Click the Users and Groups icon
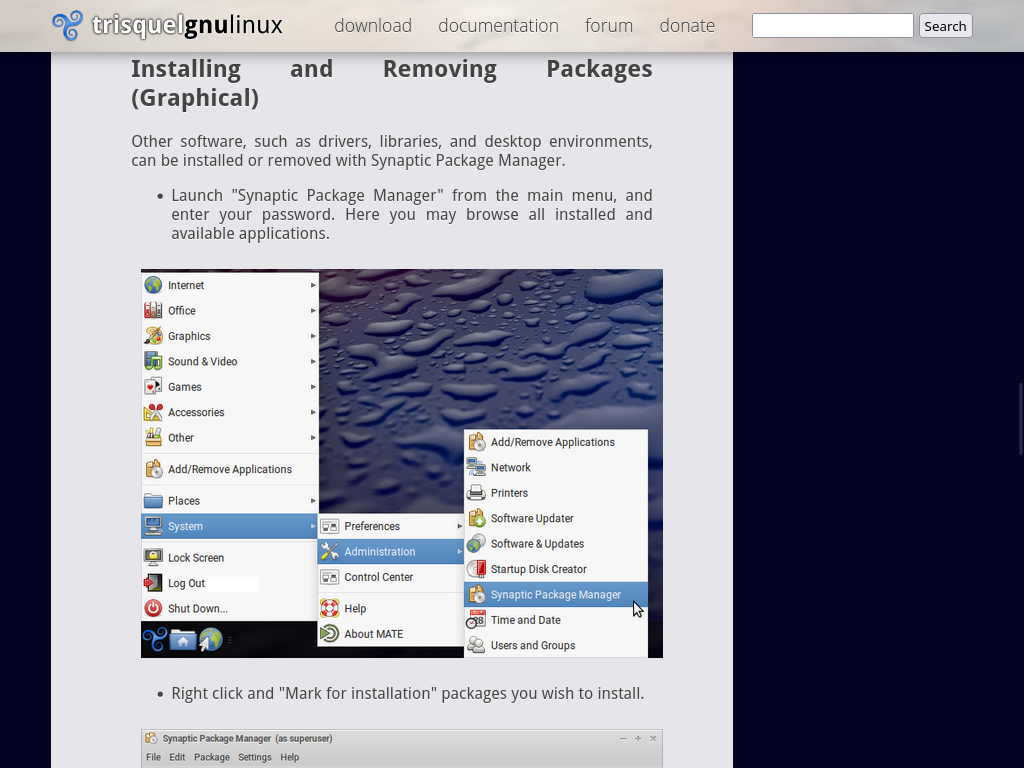The image size is (1024, 768). (x=477, y=645)
